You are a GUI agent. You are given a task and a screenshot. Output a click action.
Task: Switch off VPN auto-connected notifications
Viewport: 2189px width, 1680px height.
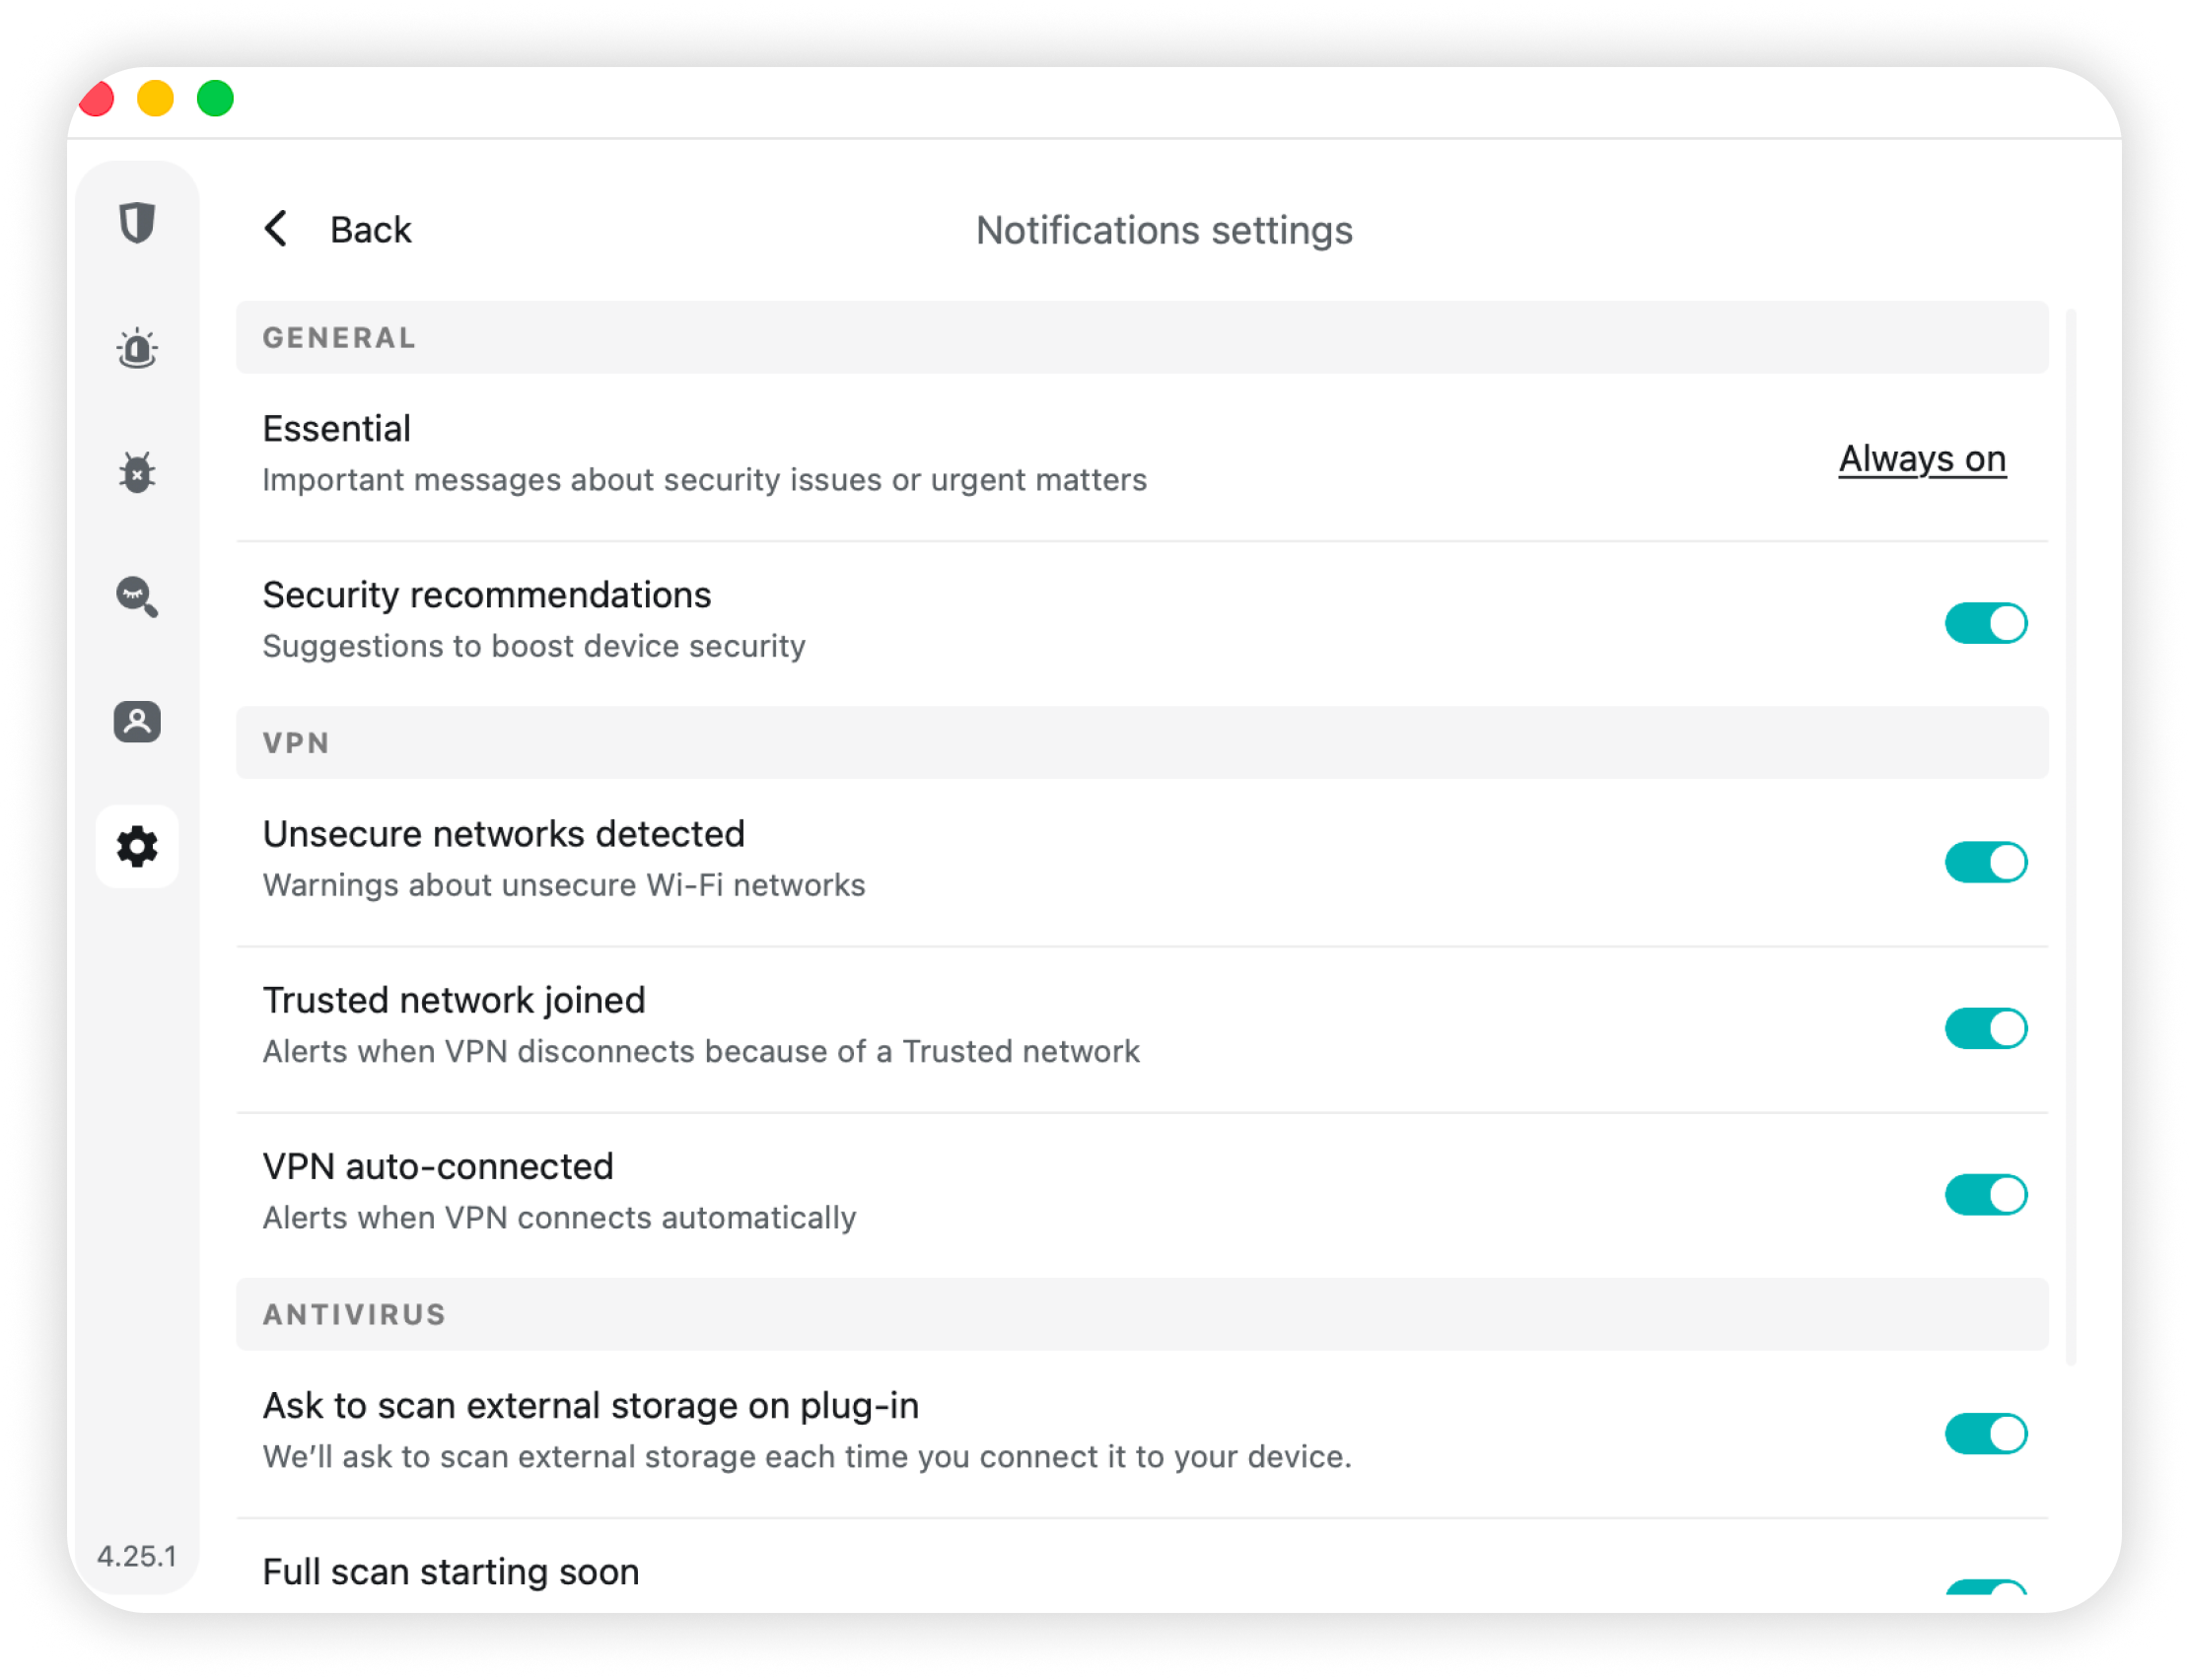[x=1985, y=1194]
